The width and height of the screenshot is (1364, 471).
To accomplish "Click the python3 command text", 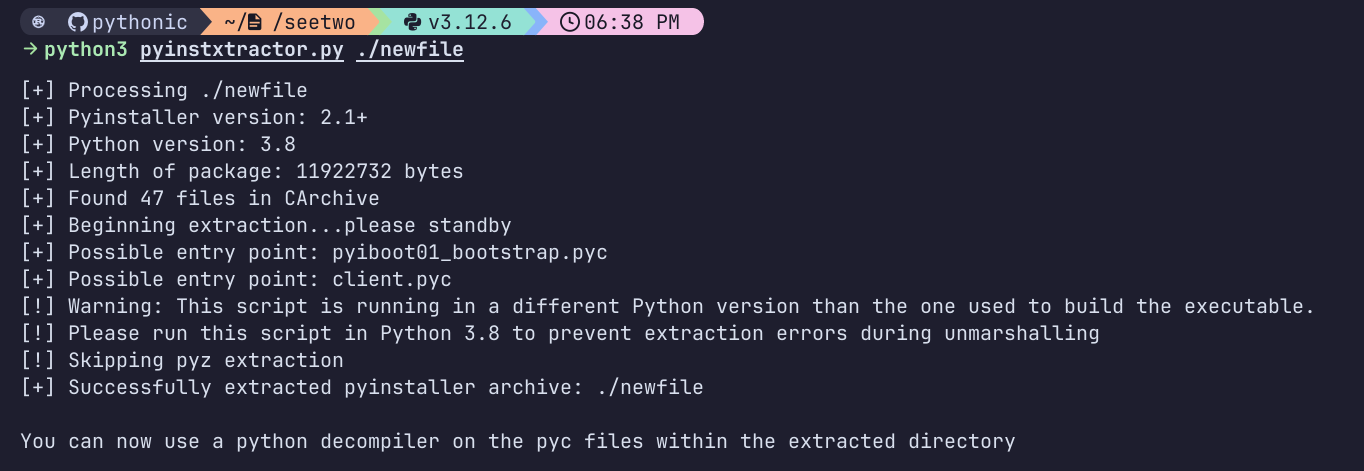I will (x=86, y=49).
